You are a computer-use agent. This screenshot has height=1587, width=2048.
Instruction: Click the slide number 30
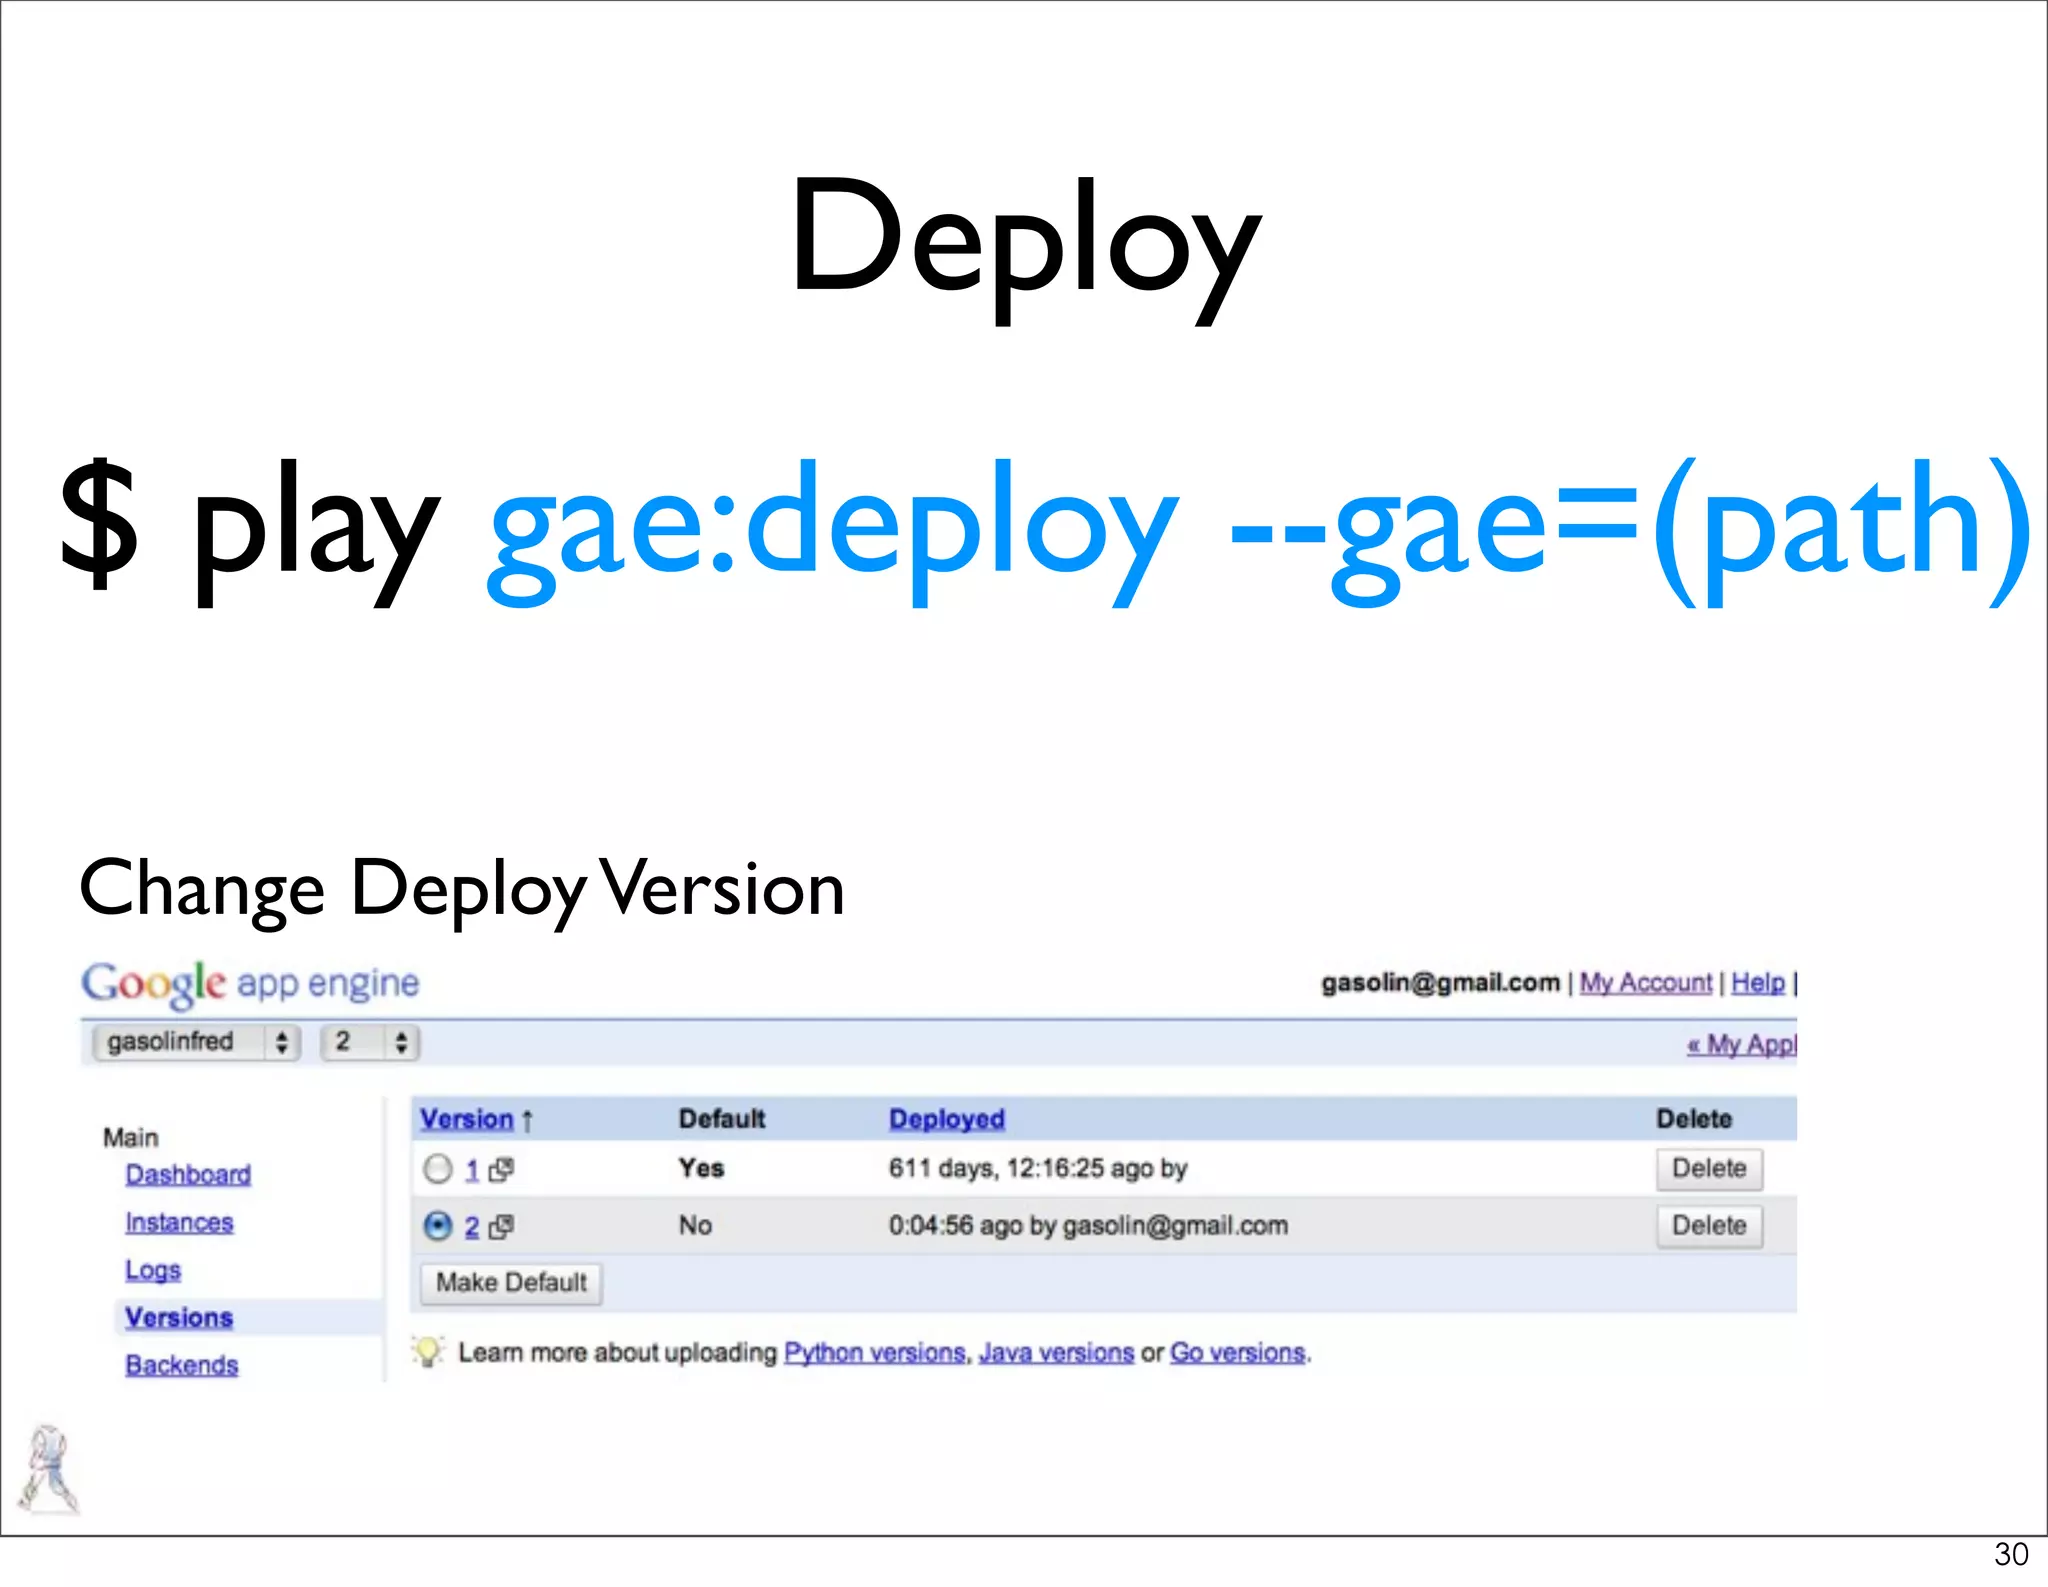(x=2011, y=1554)
